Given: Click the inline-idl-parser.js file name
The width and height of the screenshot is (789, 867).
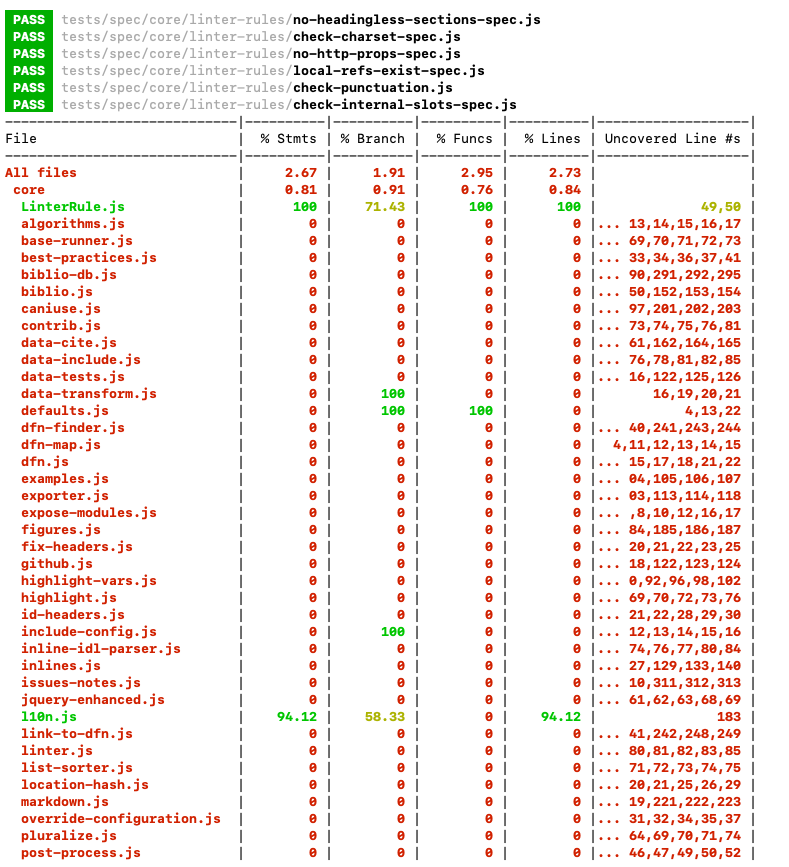Looking at the screenshot, I should [101, 649].
